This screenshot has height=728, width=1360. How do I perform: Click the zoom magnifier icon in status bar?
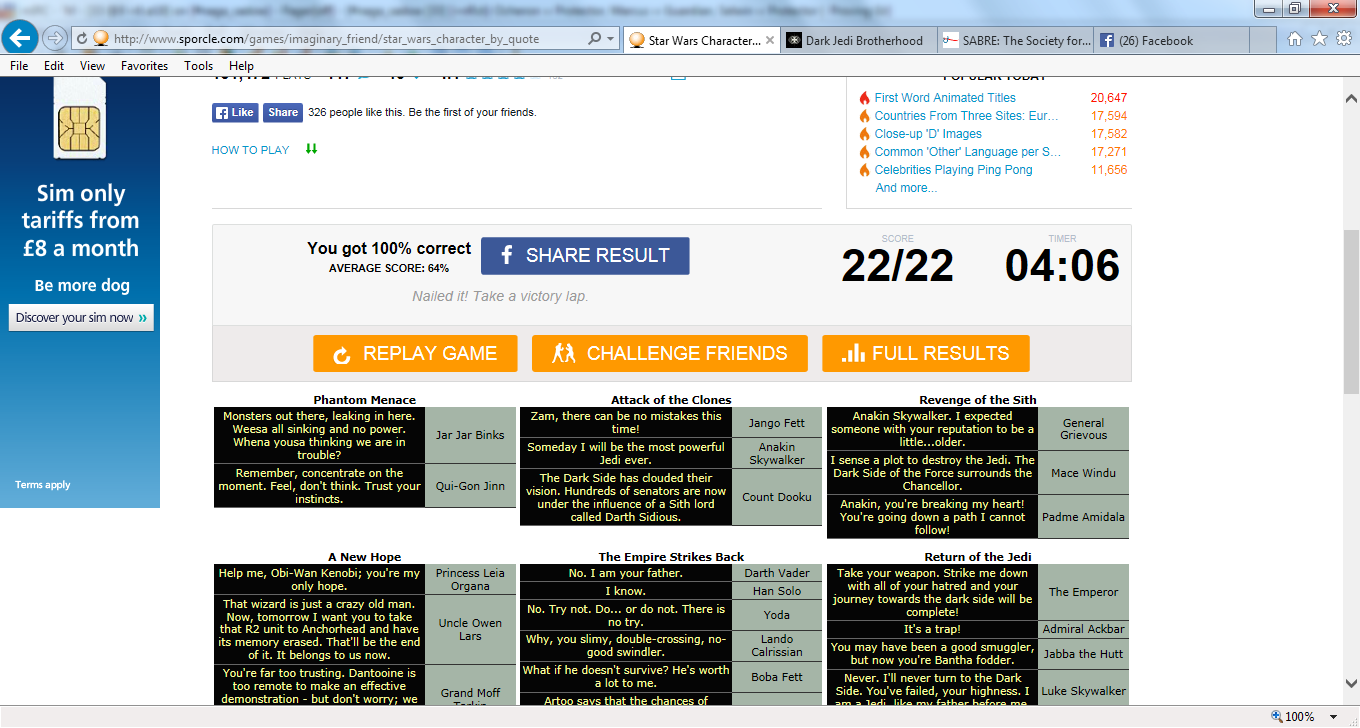tap(1276, 716)
